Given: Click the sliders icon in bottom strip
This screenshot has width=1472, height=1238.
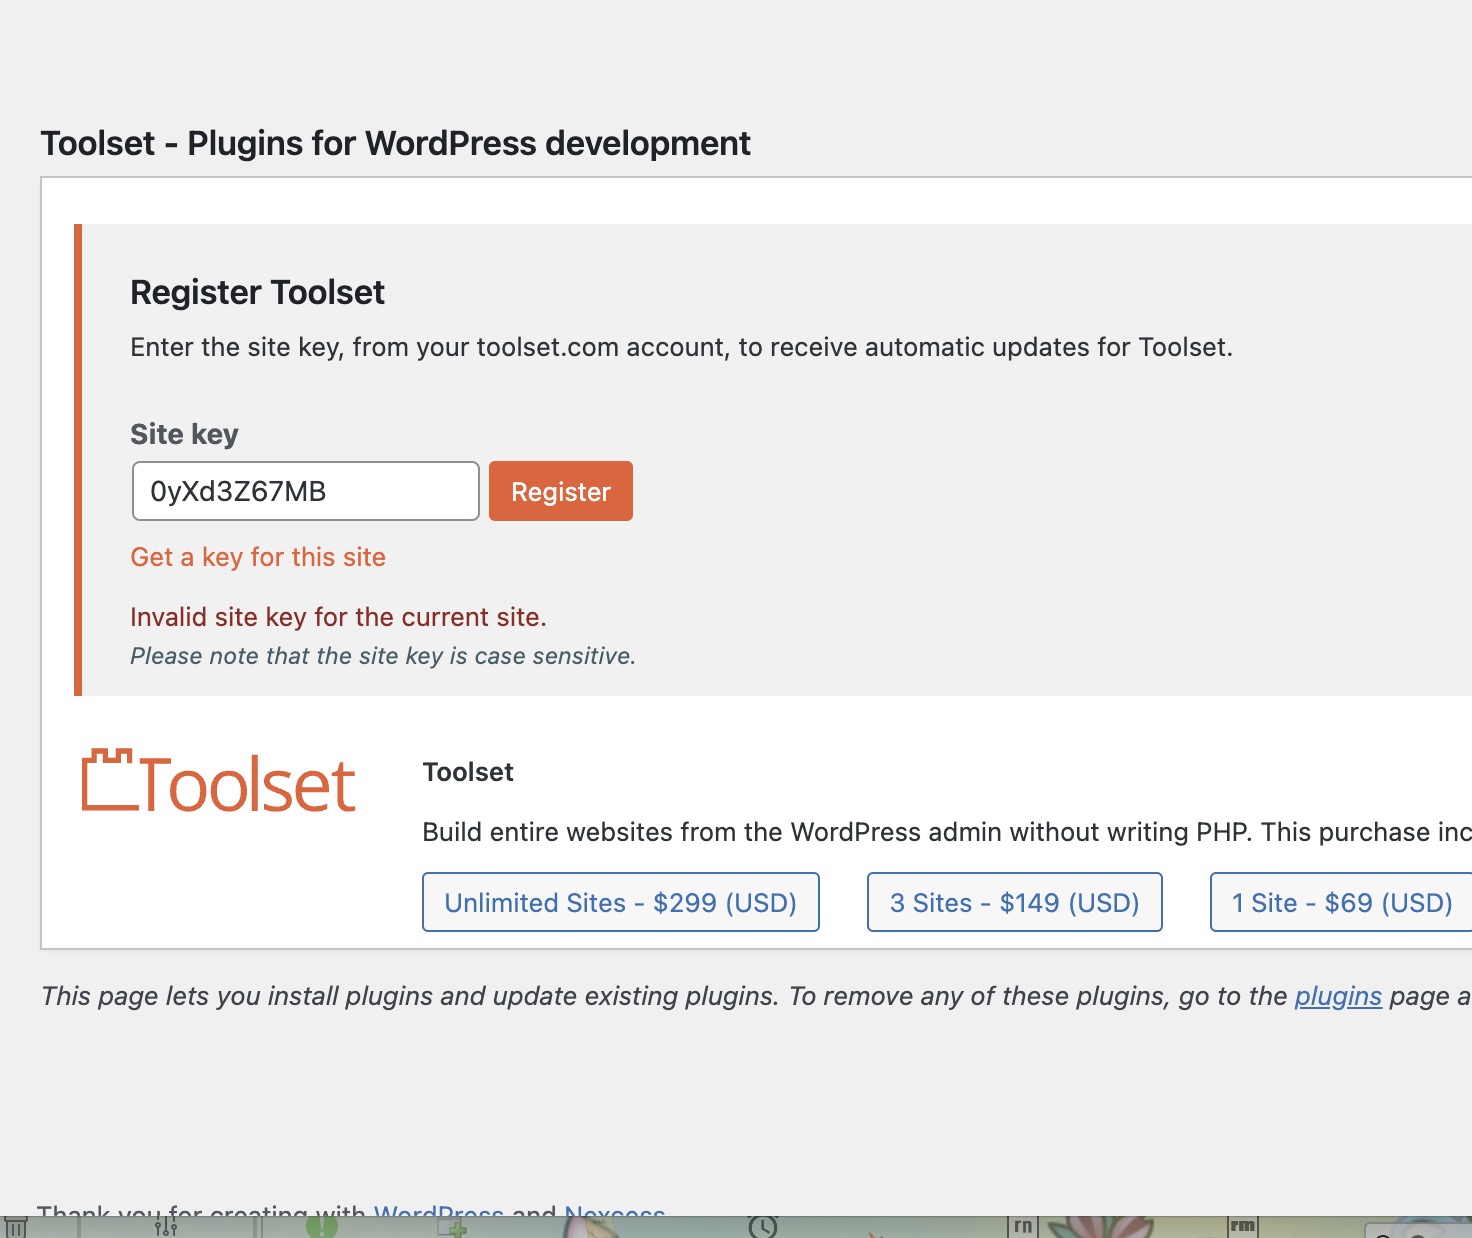Looking at the screenshot, I should pos(166,1226).
